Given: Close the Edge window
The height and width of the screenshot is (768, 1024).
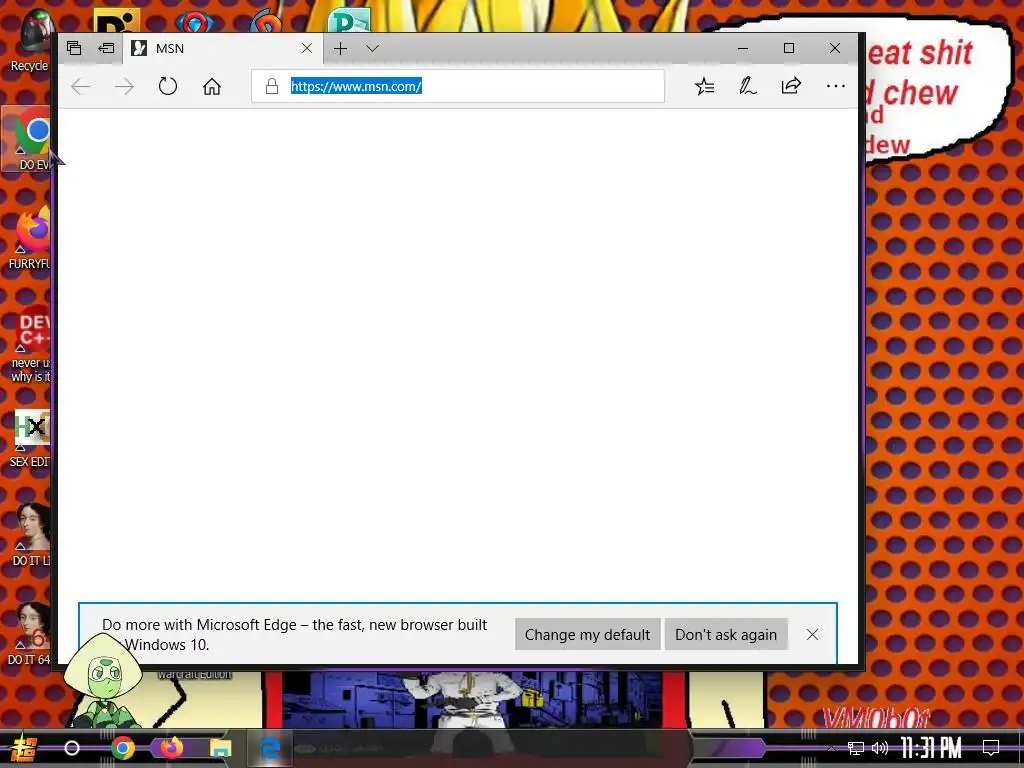Looking at the screenshot, I should [x=835, y=48].
